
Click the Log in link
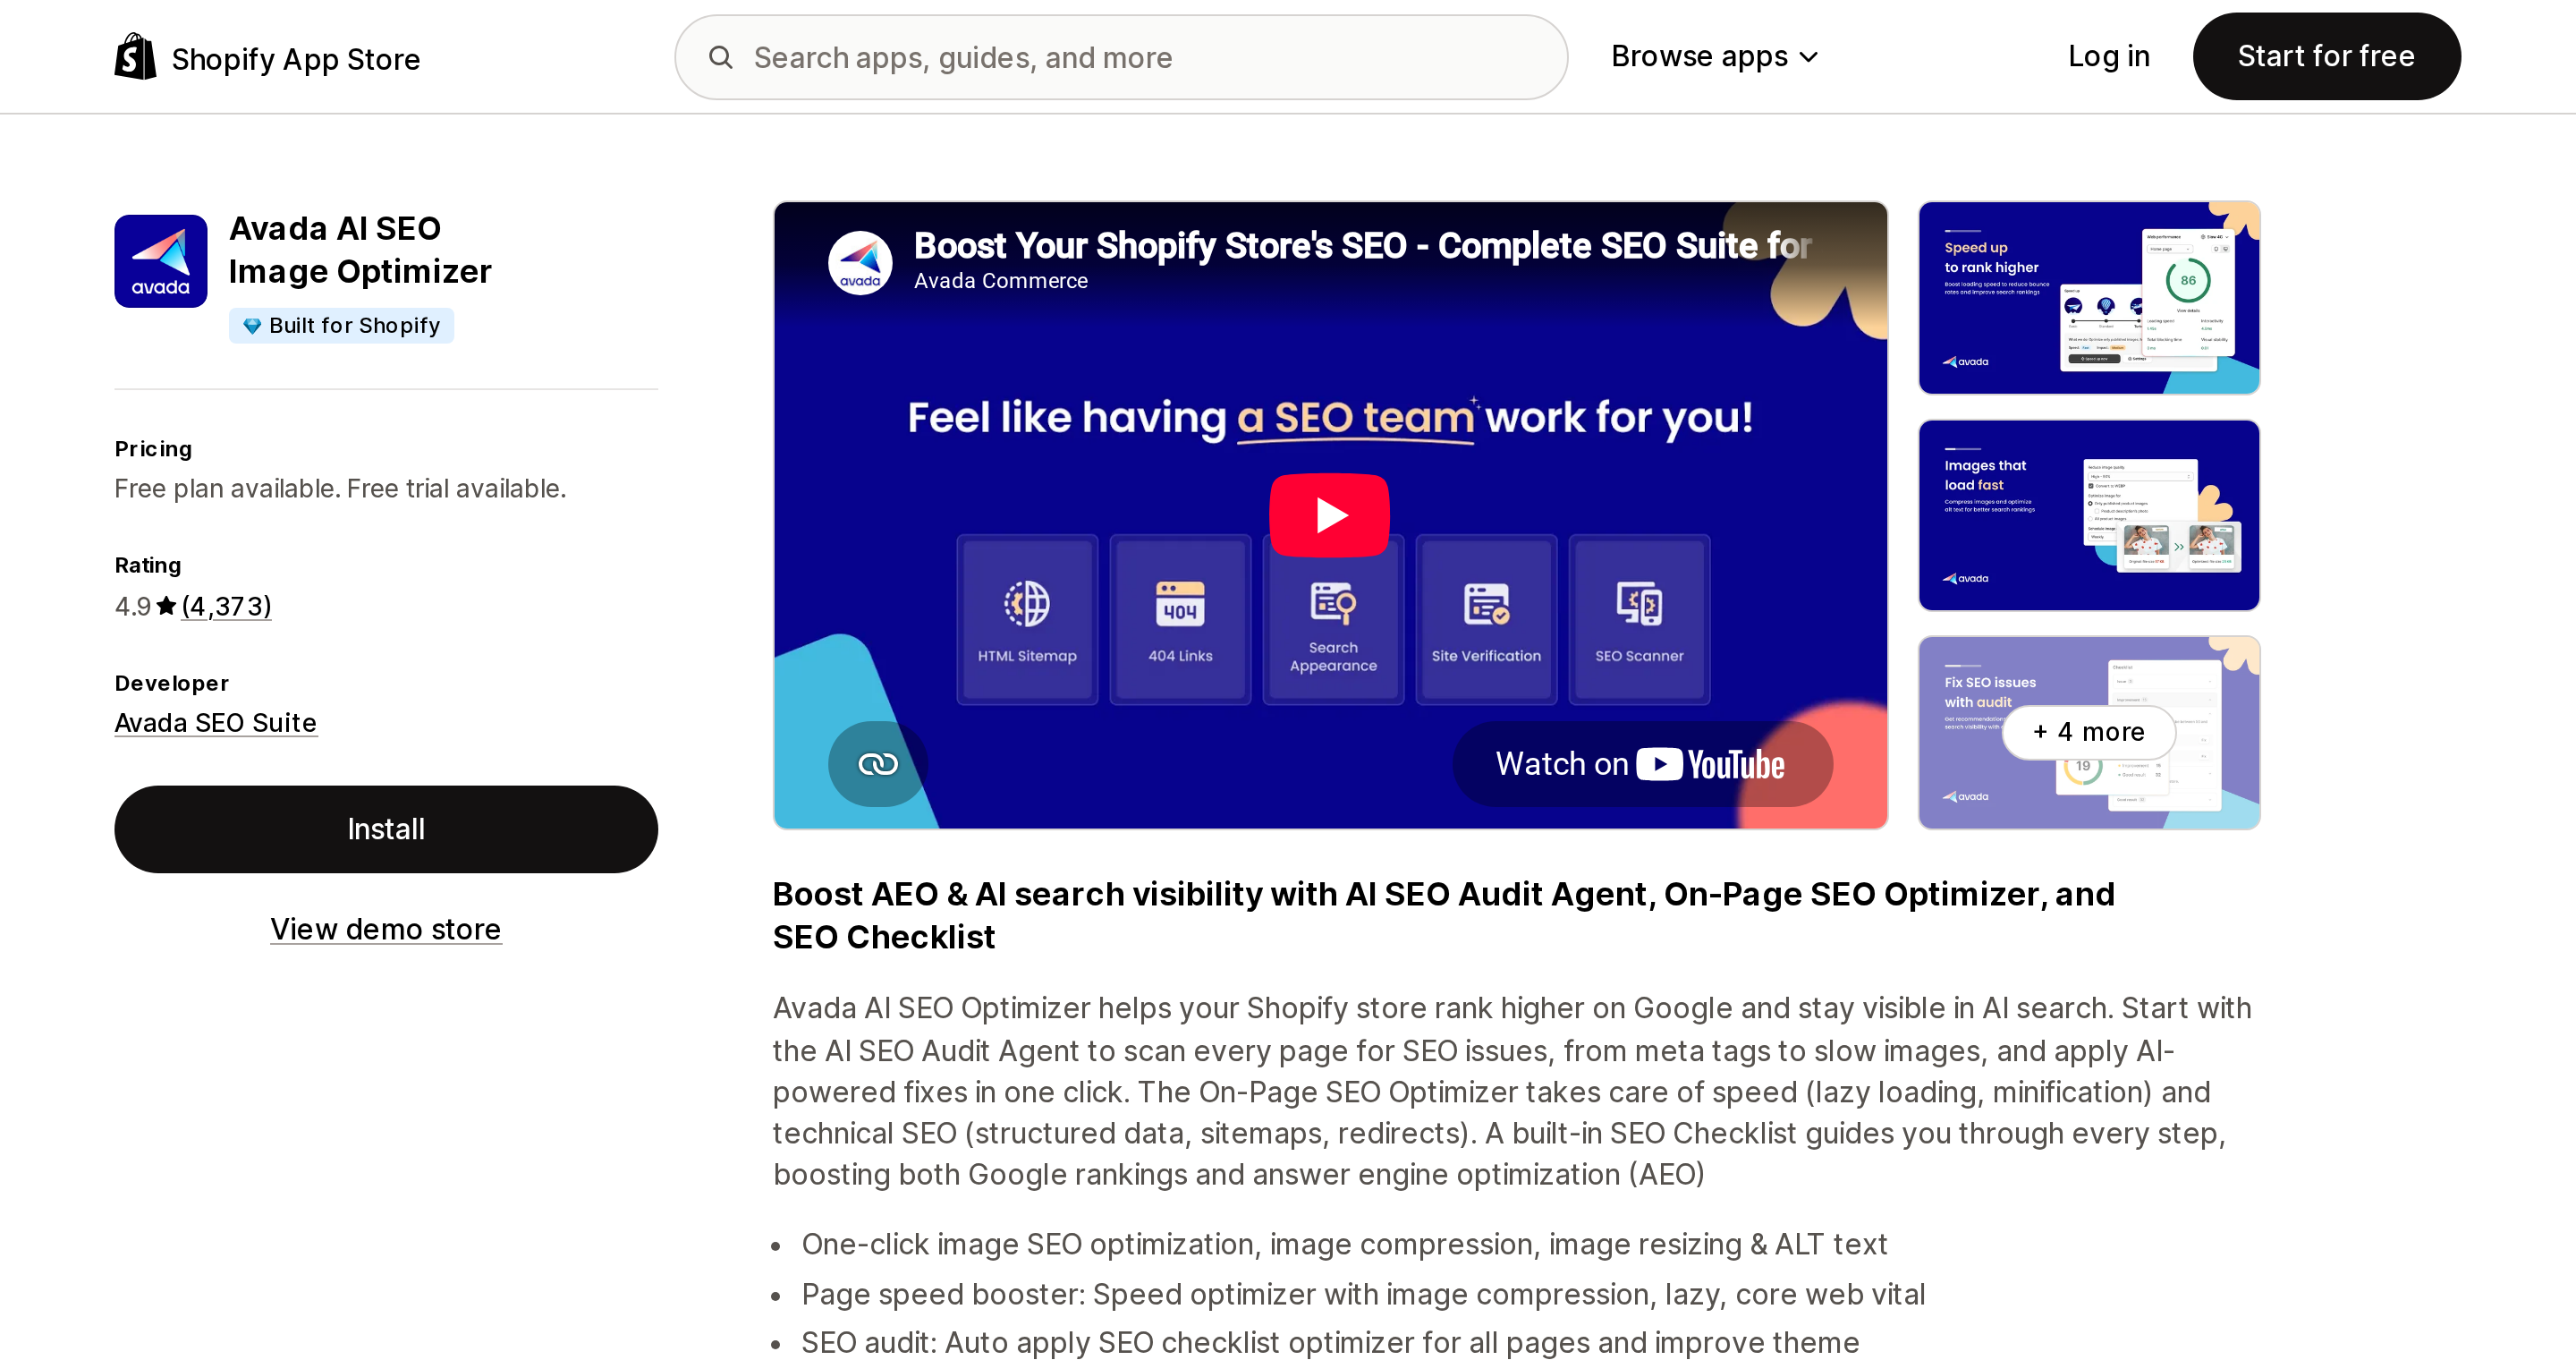(x=2108, y=56)
